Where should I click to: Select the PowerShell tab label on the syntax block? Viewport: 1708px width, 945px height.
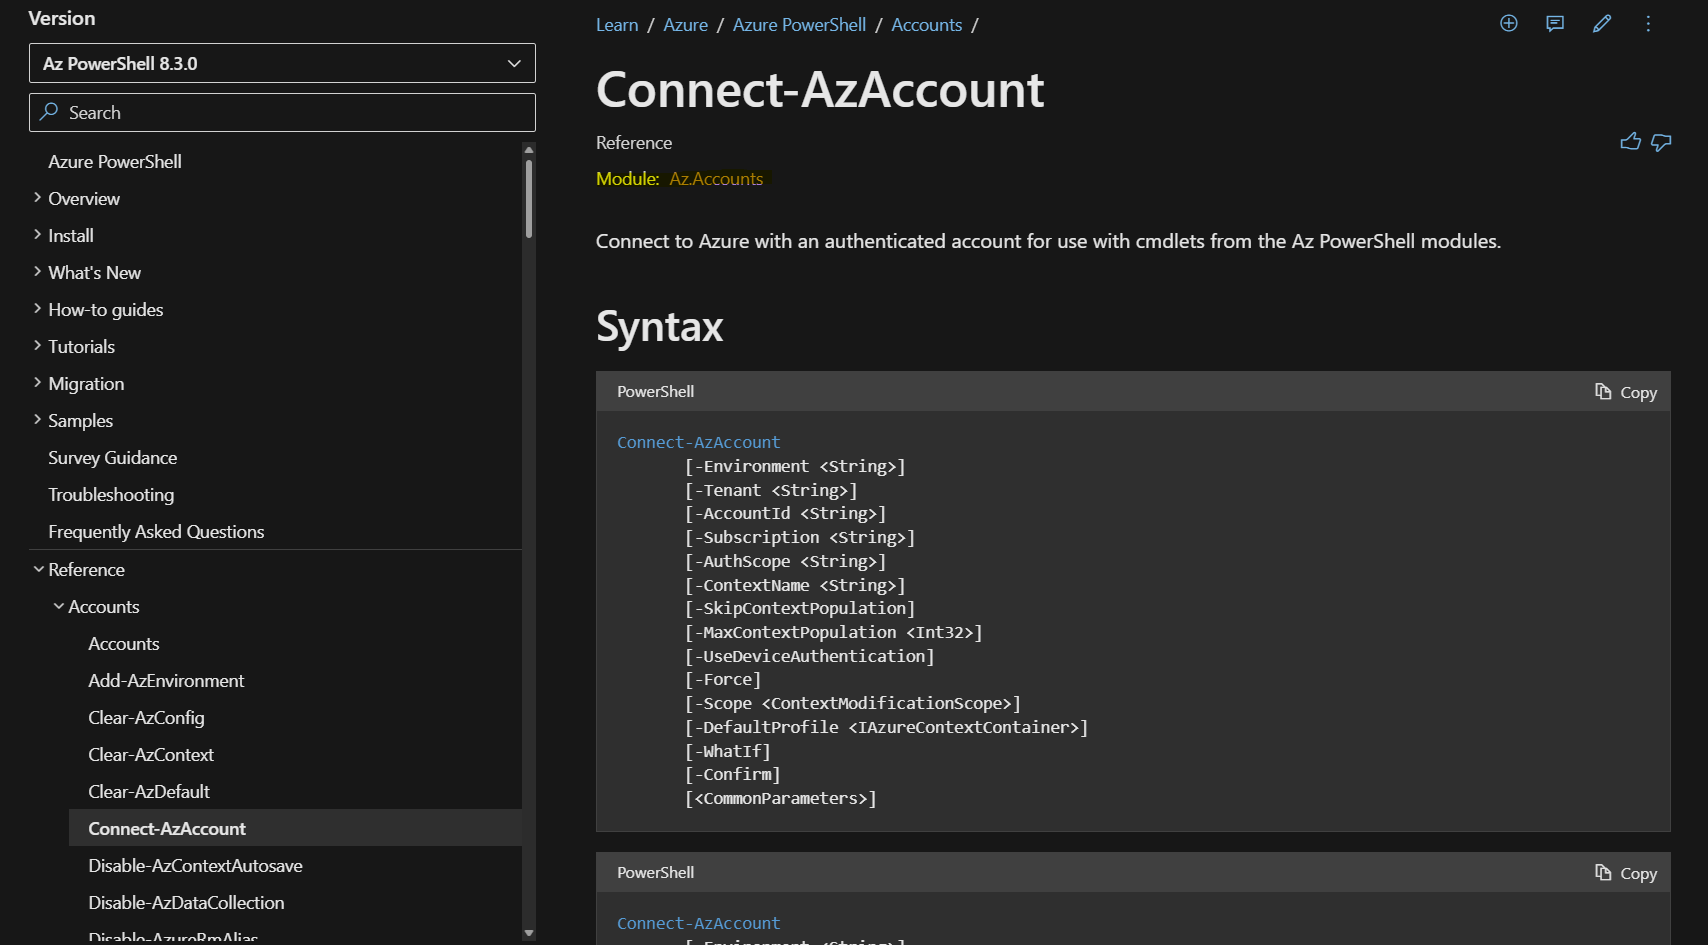[x=655, y=391]
